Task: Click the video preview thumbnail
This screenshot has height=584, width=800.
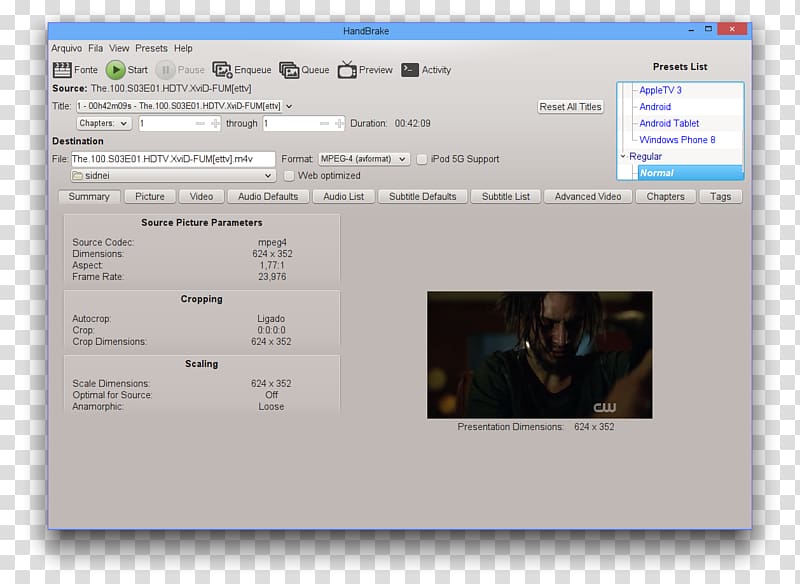Action: coord(539,355)
